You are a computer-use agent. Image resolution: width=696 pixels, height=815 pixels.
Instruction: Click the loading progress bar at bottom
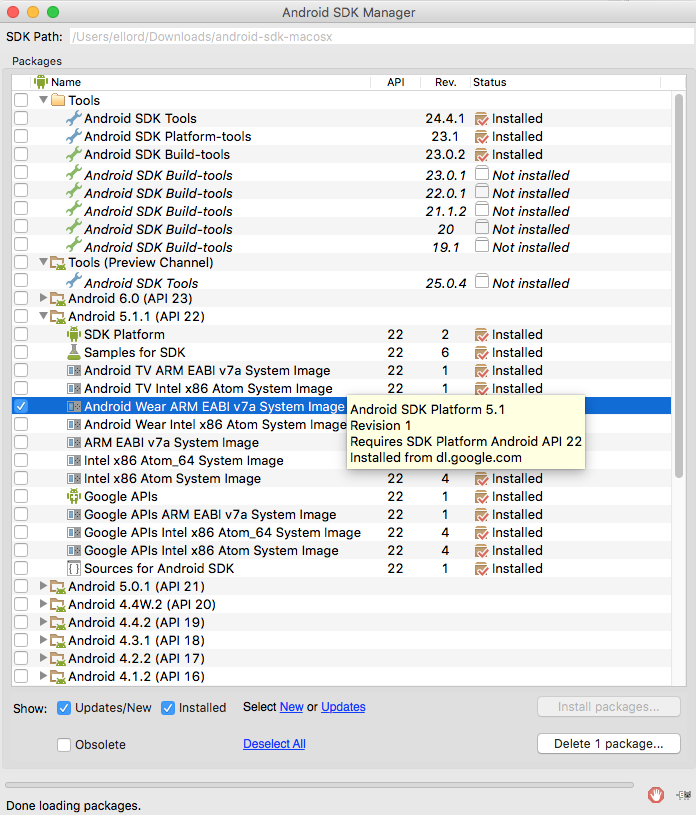coord(319,785)
